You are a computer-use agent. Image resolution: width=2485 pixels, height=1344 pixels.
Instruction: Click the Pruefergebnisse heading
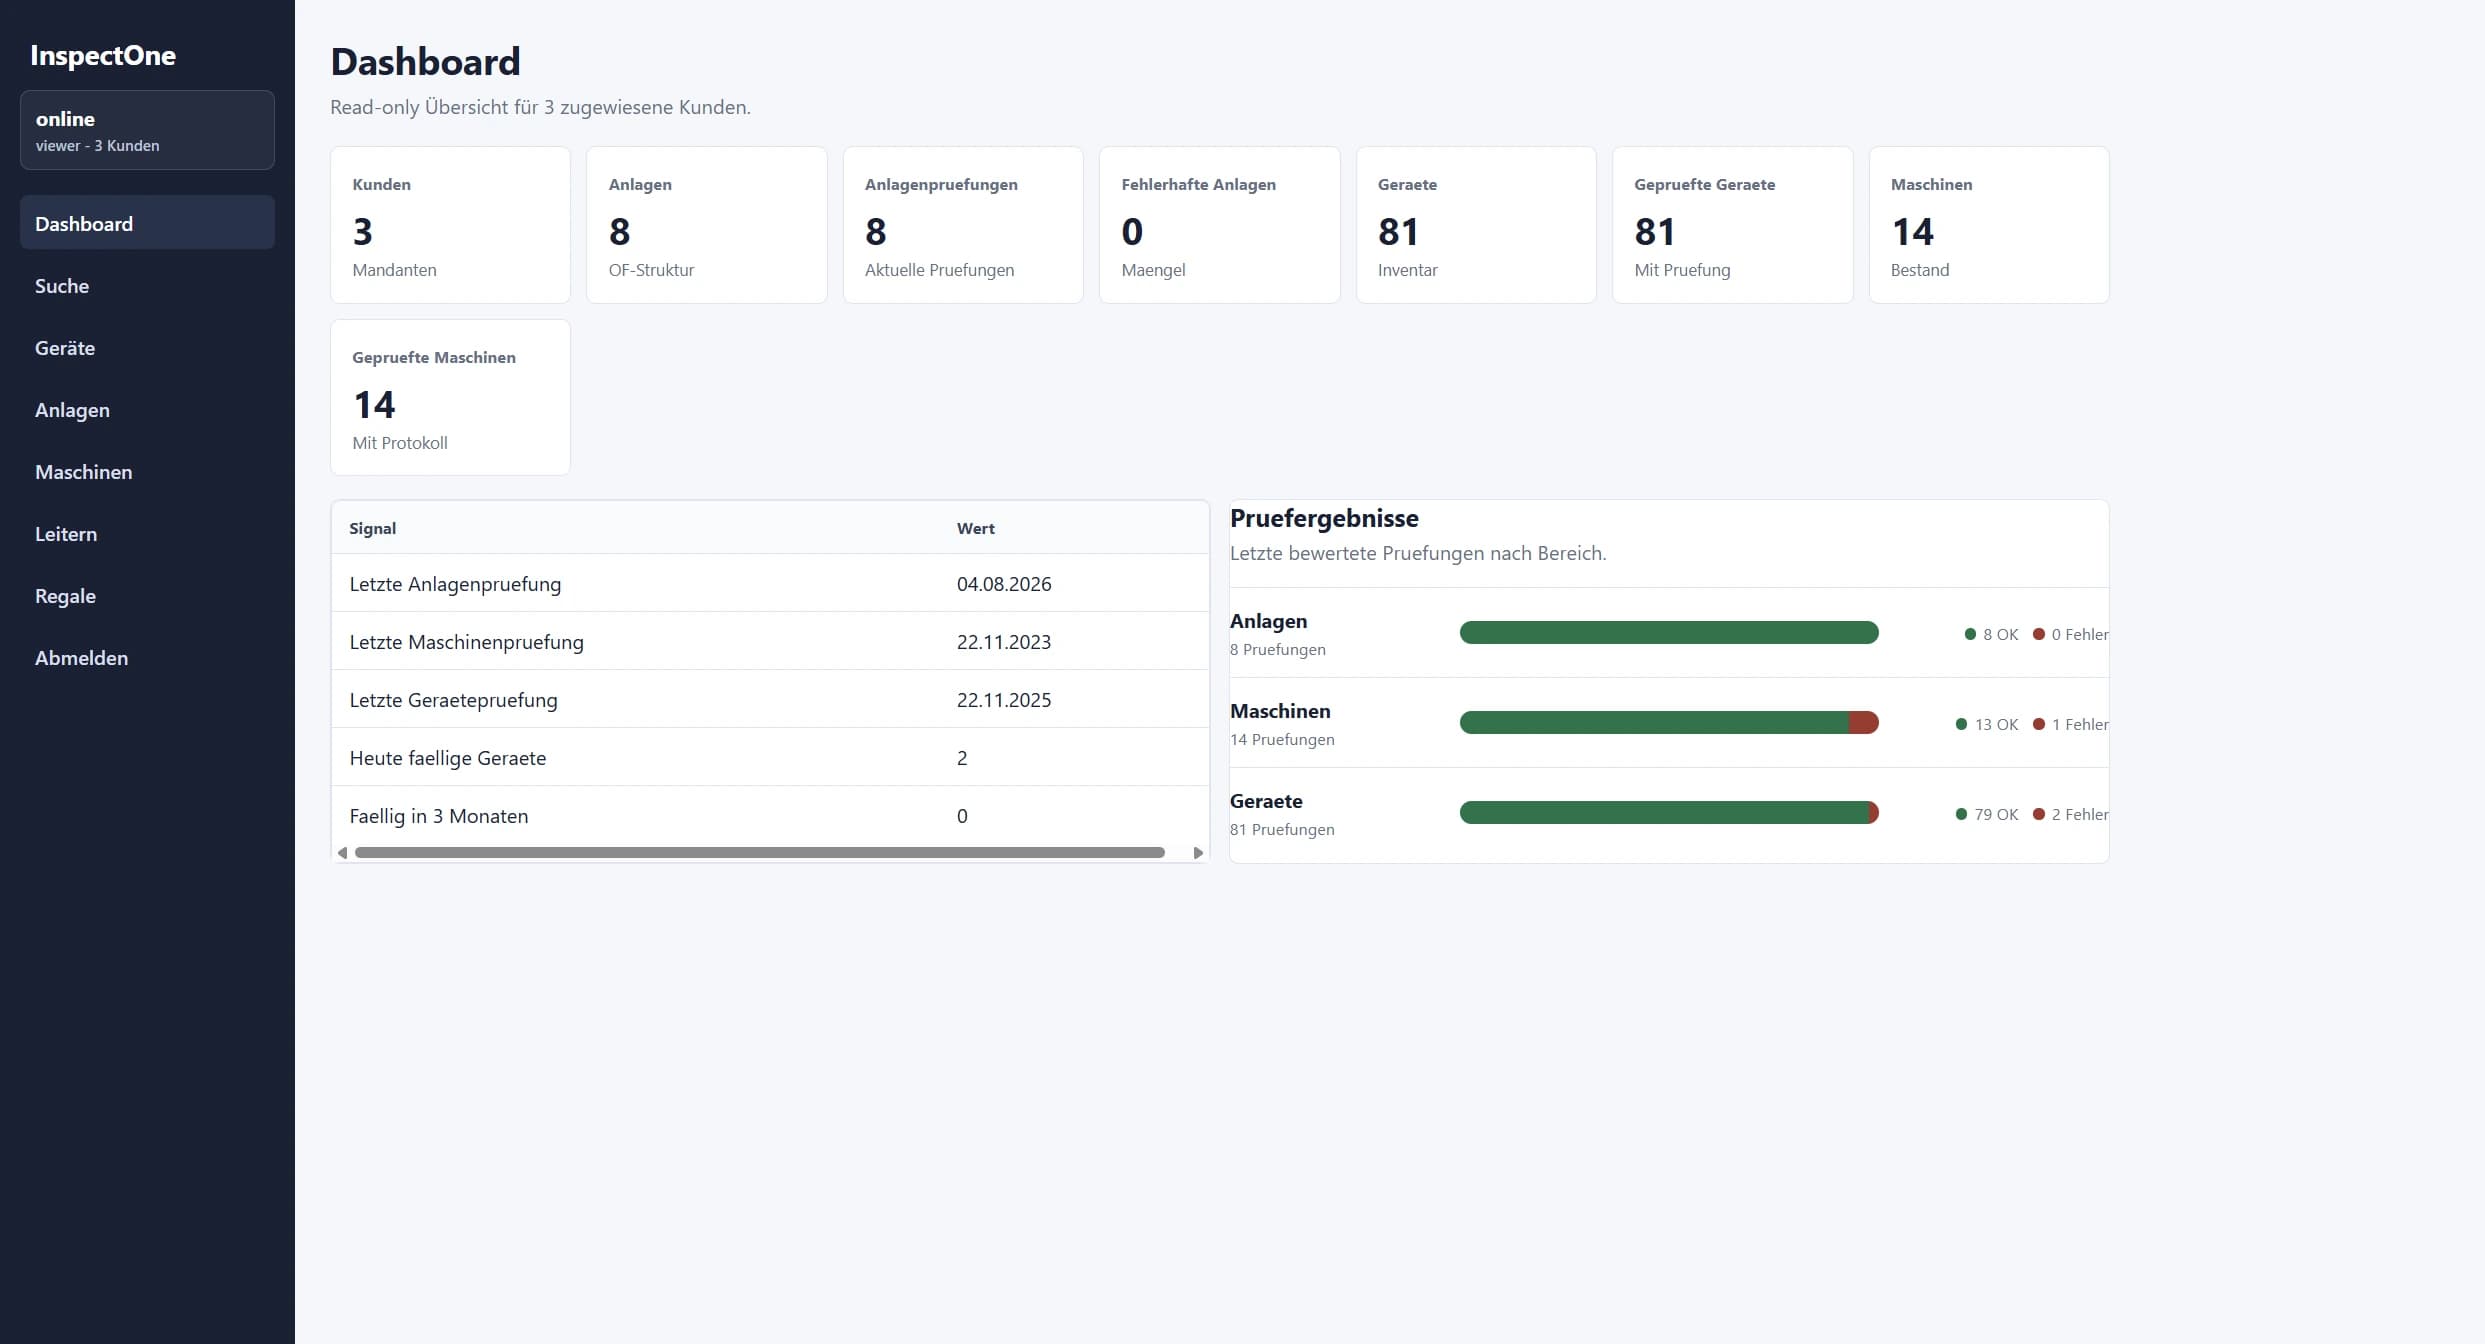pyautogui.click(x=1324, y=518)
